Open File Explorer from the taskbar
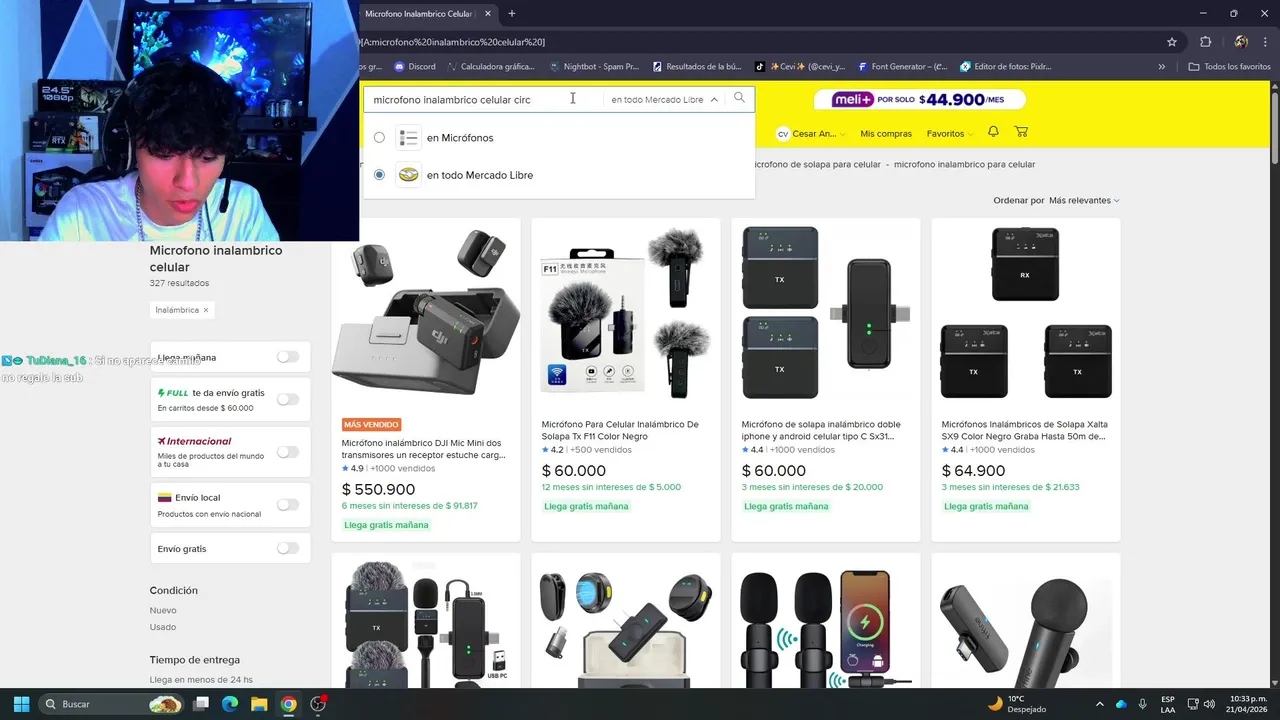 click(259, 704)
